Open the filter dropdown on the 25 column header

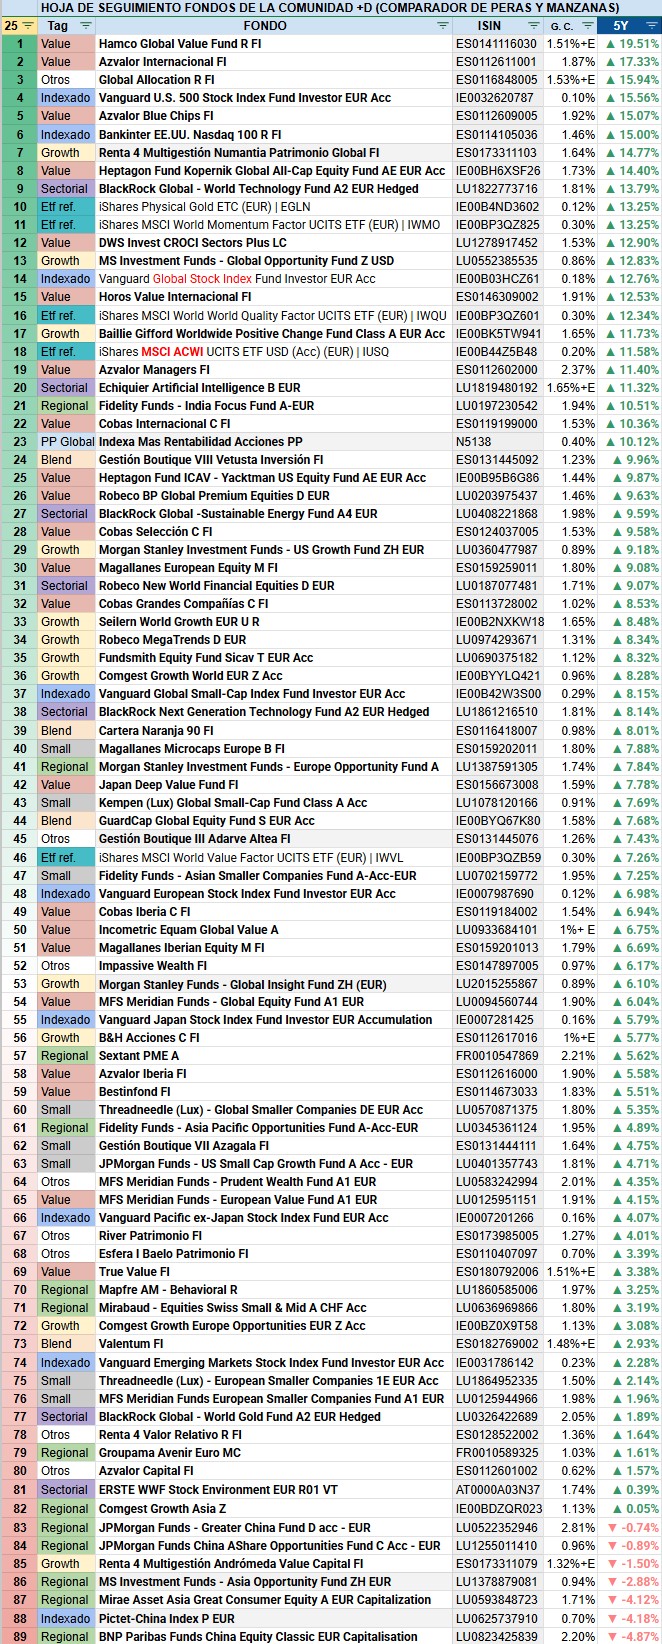click(28, 26)
